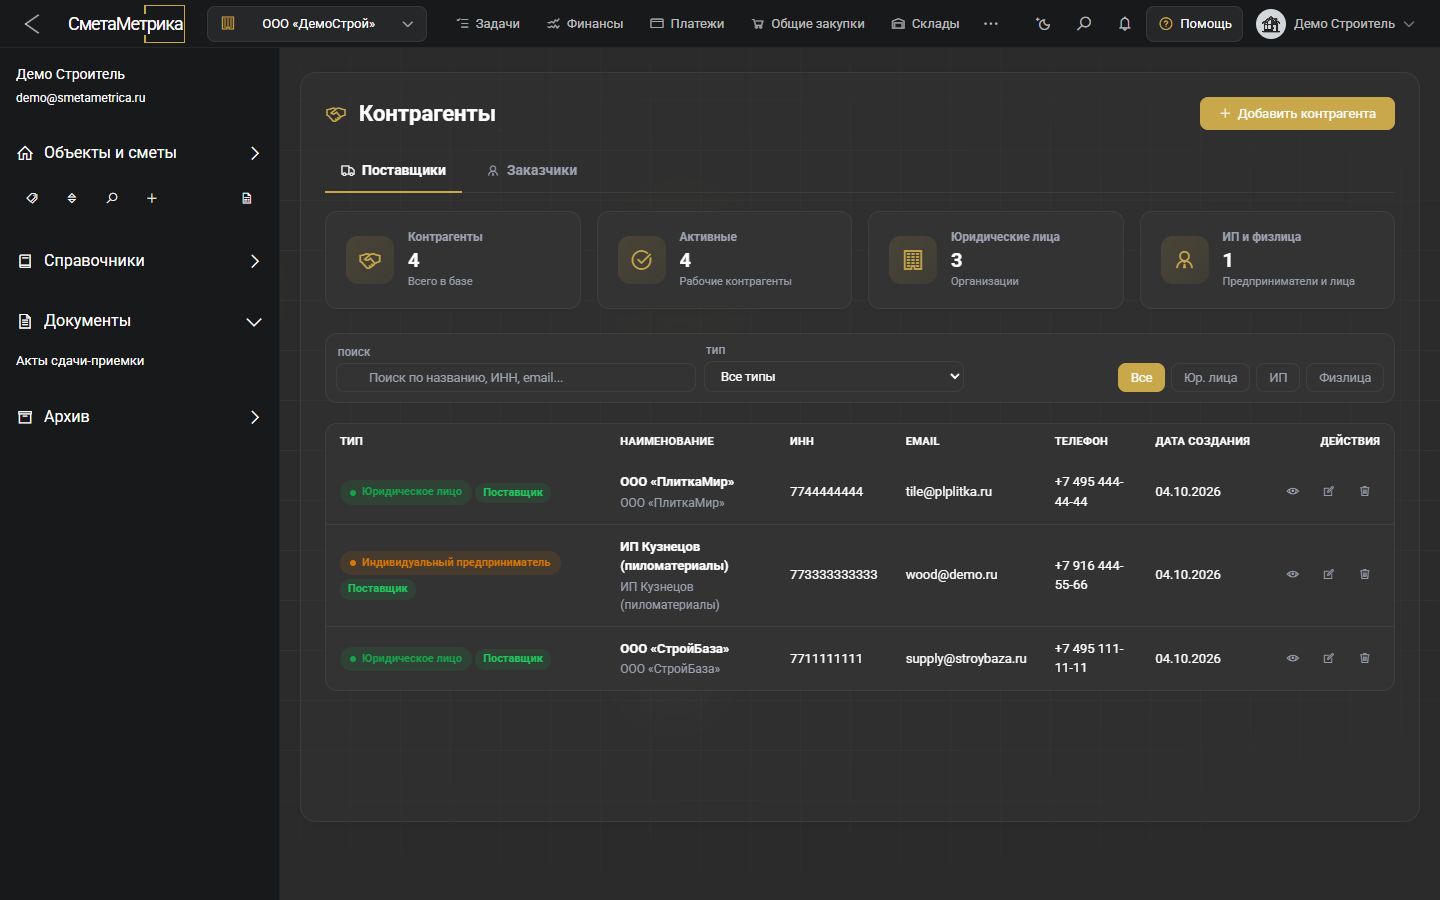Select the Поставщики tab
The width and height of the screenshot is (1440, 900).
(x=393, y=171)
